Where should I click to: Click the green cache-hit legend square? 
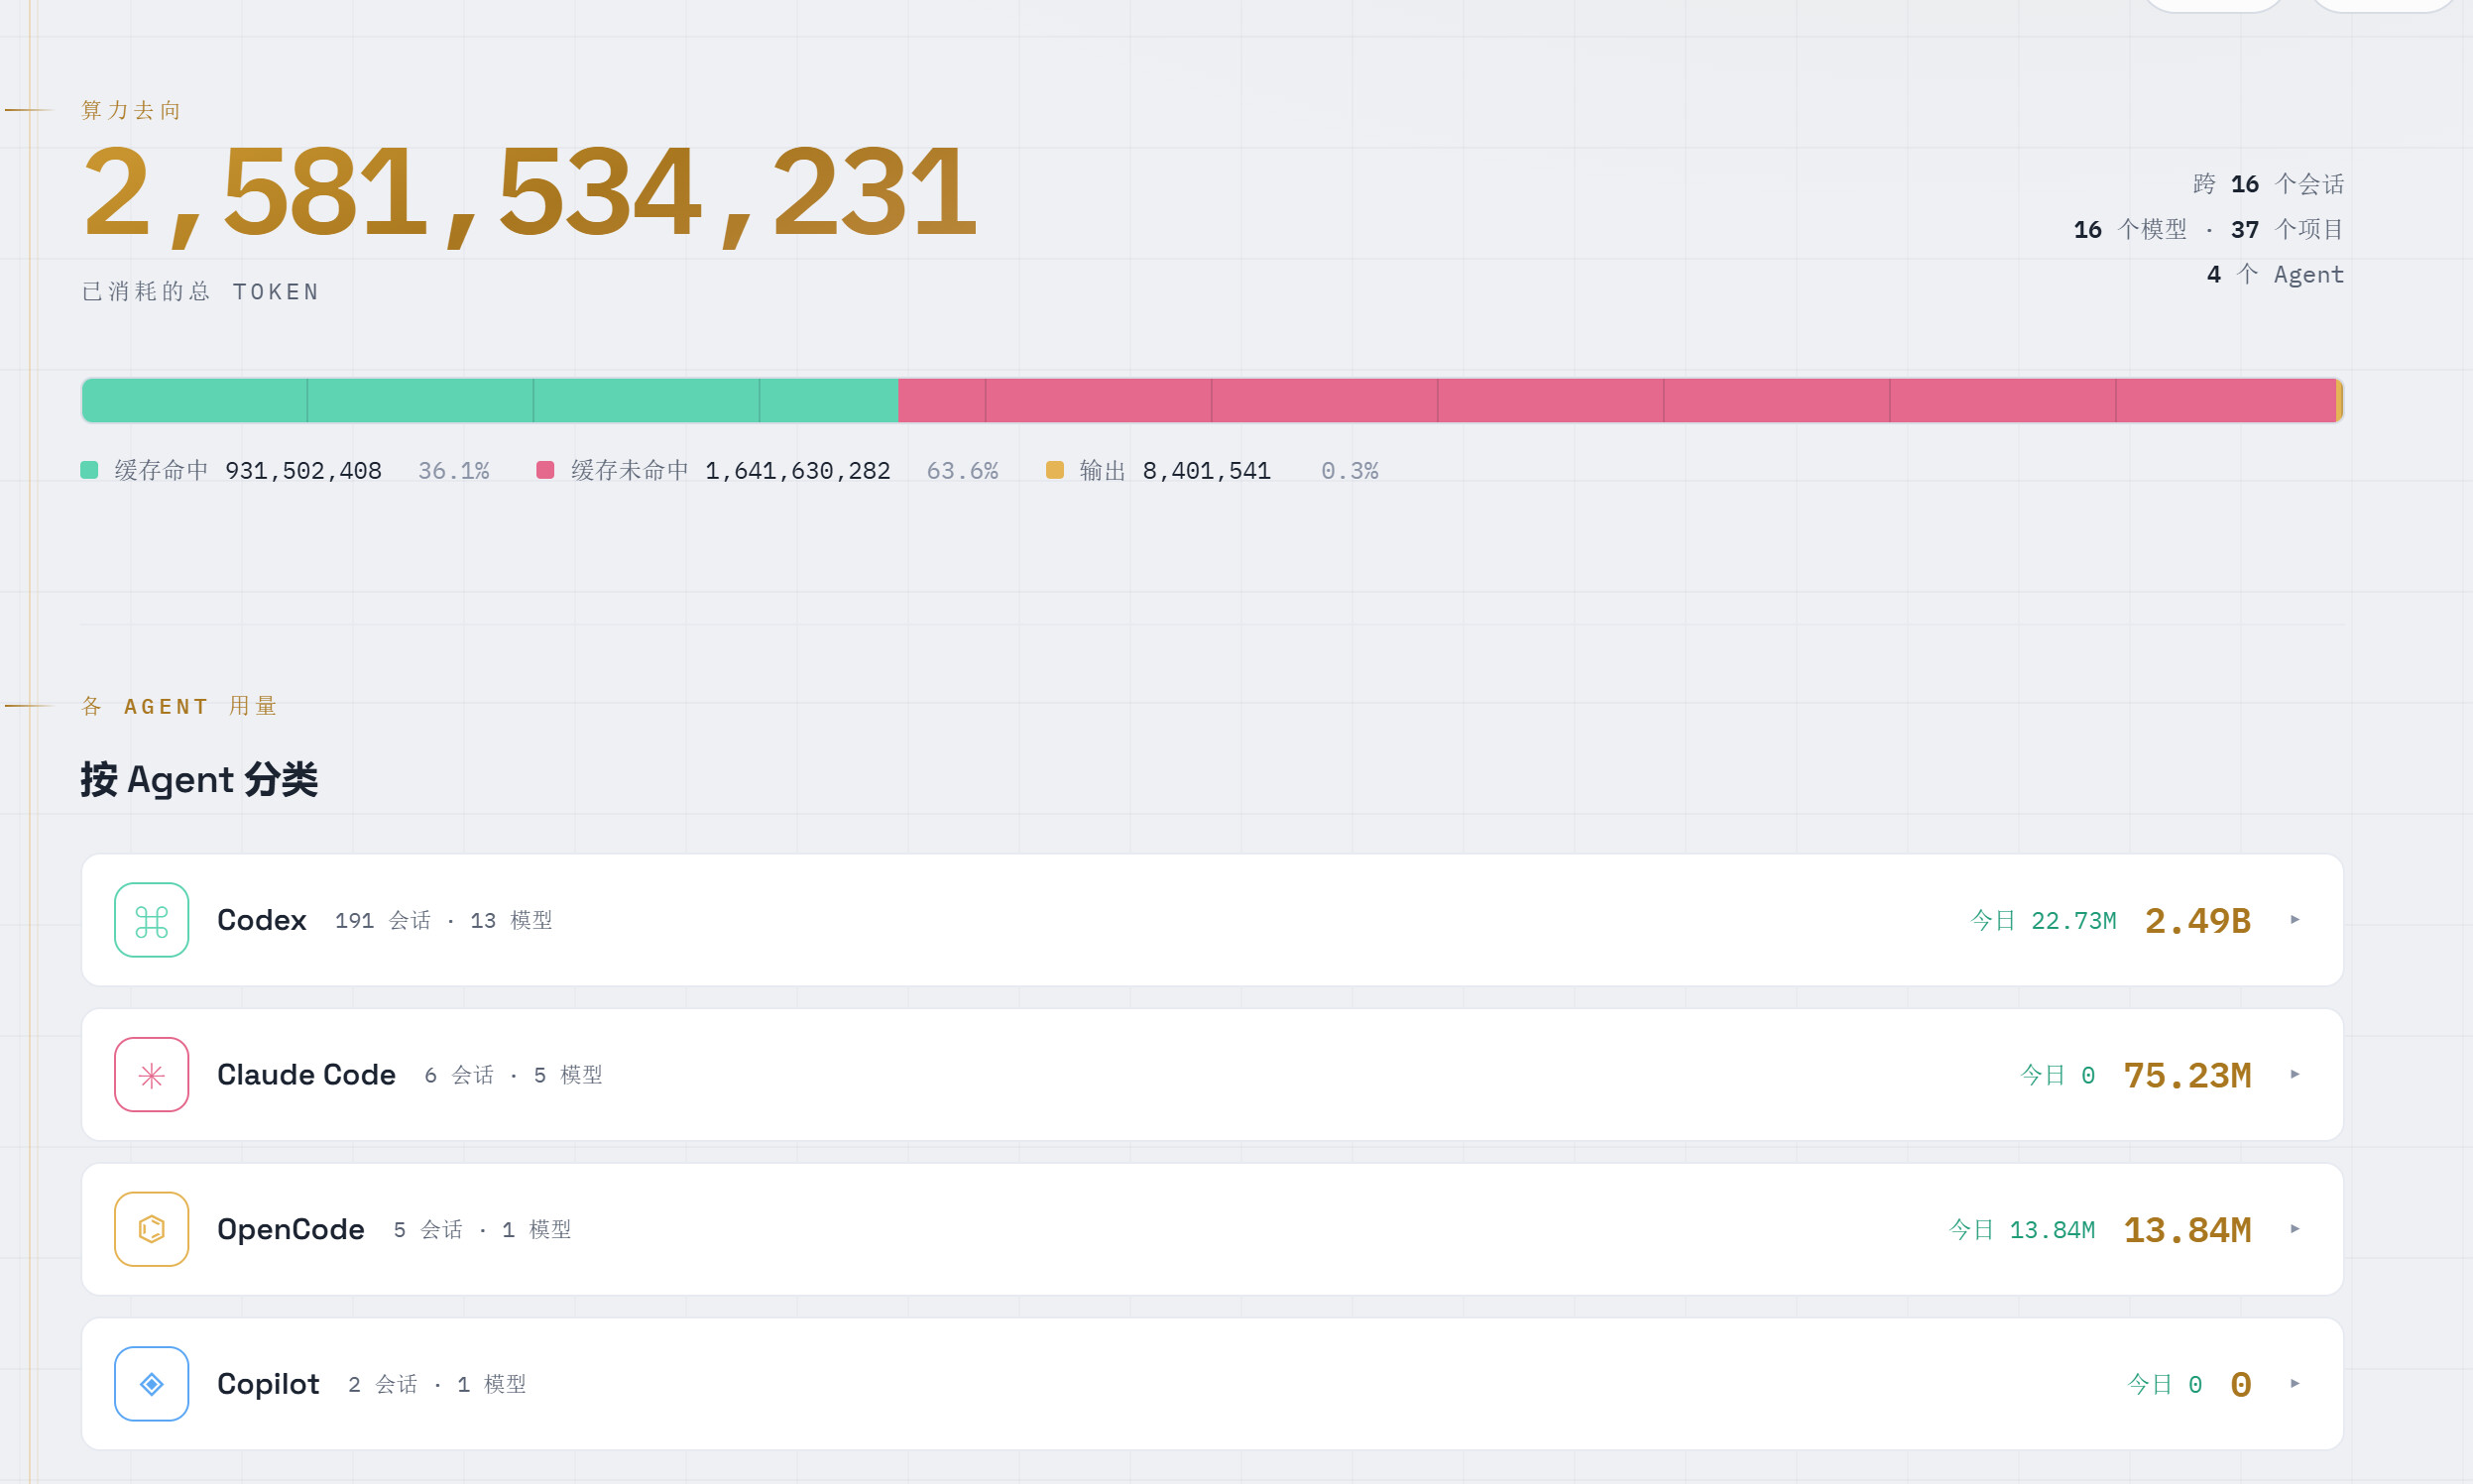coord(89,470)
